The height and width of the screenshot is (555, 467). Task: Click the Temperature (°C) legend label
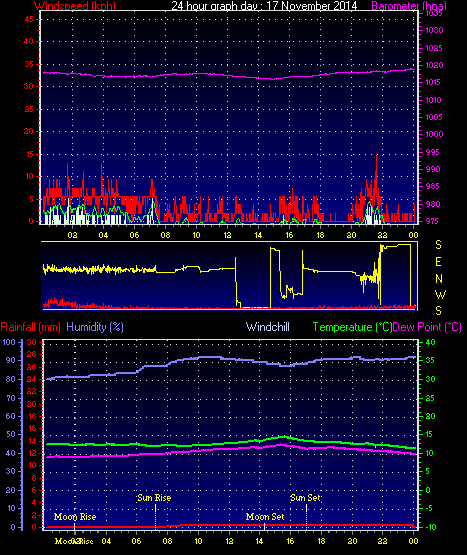[x=352, y=327]
